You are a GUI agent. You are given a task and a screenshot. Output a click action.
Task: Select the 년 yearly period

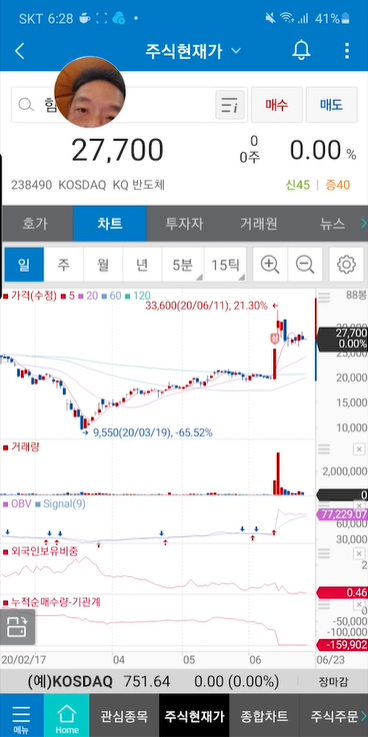(142, 265)
